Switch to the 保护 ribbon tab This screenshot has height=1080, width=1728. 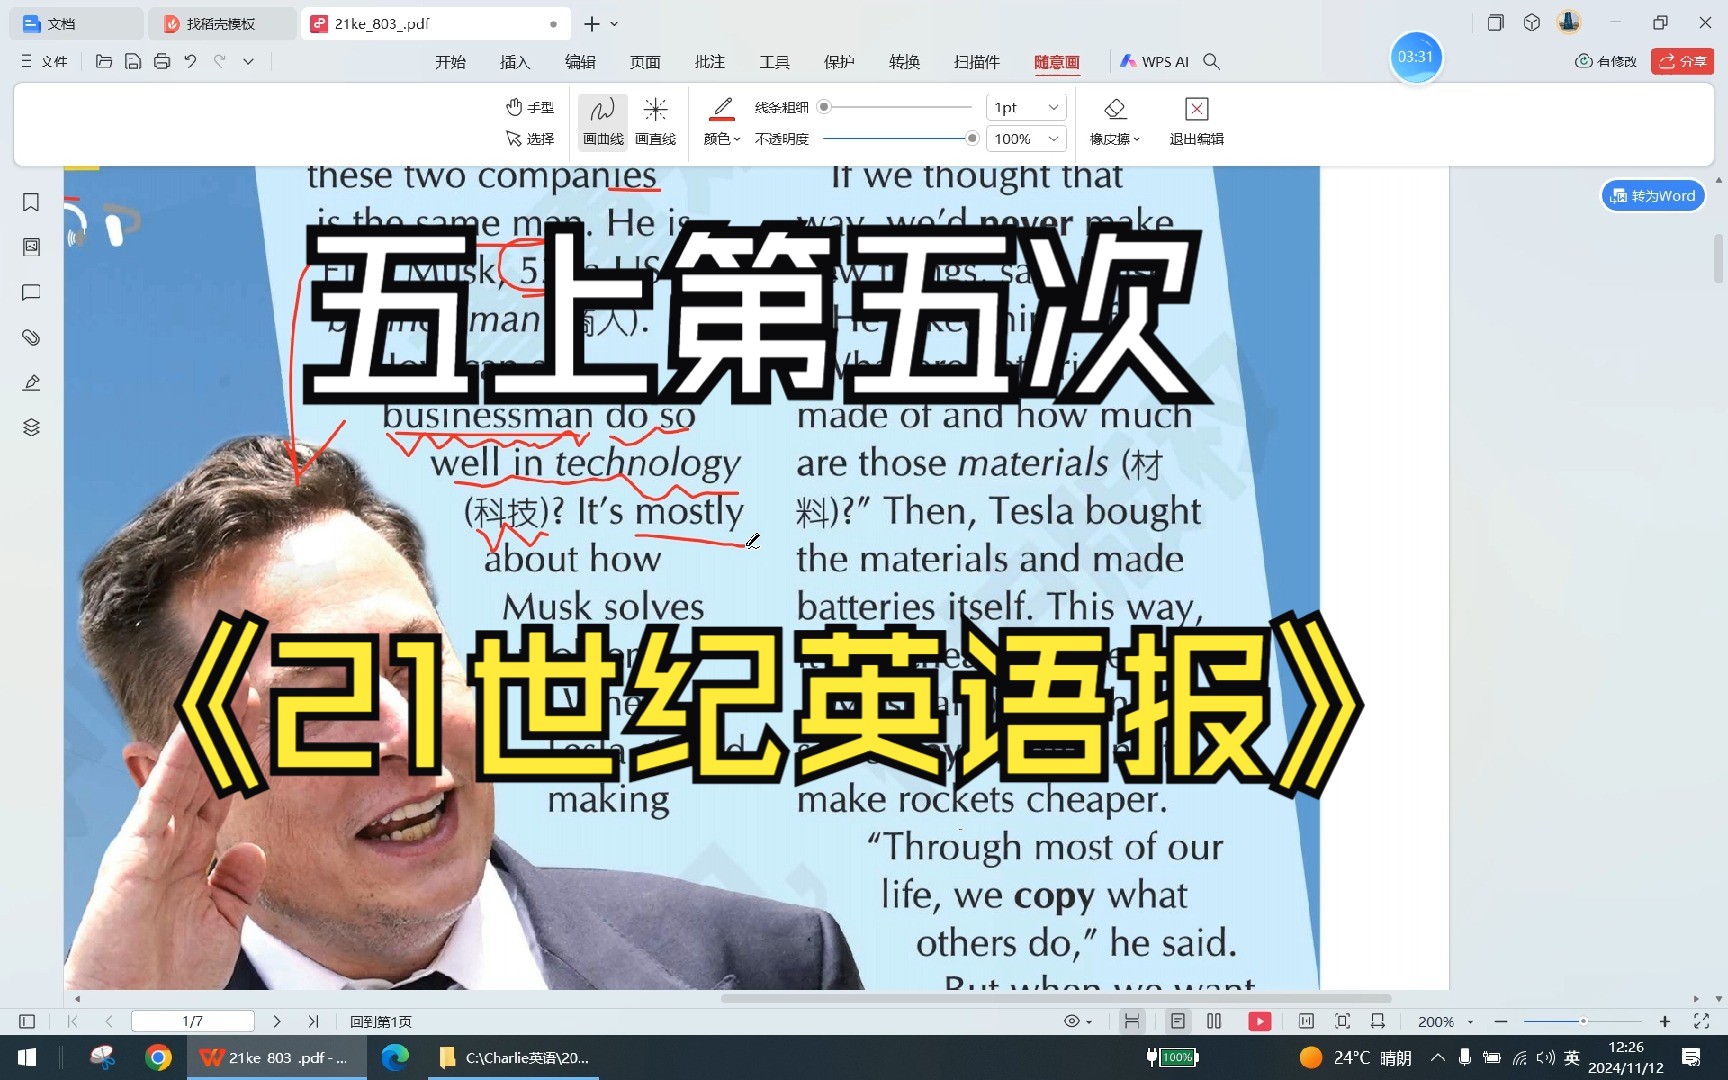coord(839,62)
